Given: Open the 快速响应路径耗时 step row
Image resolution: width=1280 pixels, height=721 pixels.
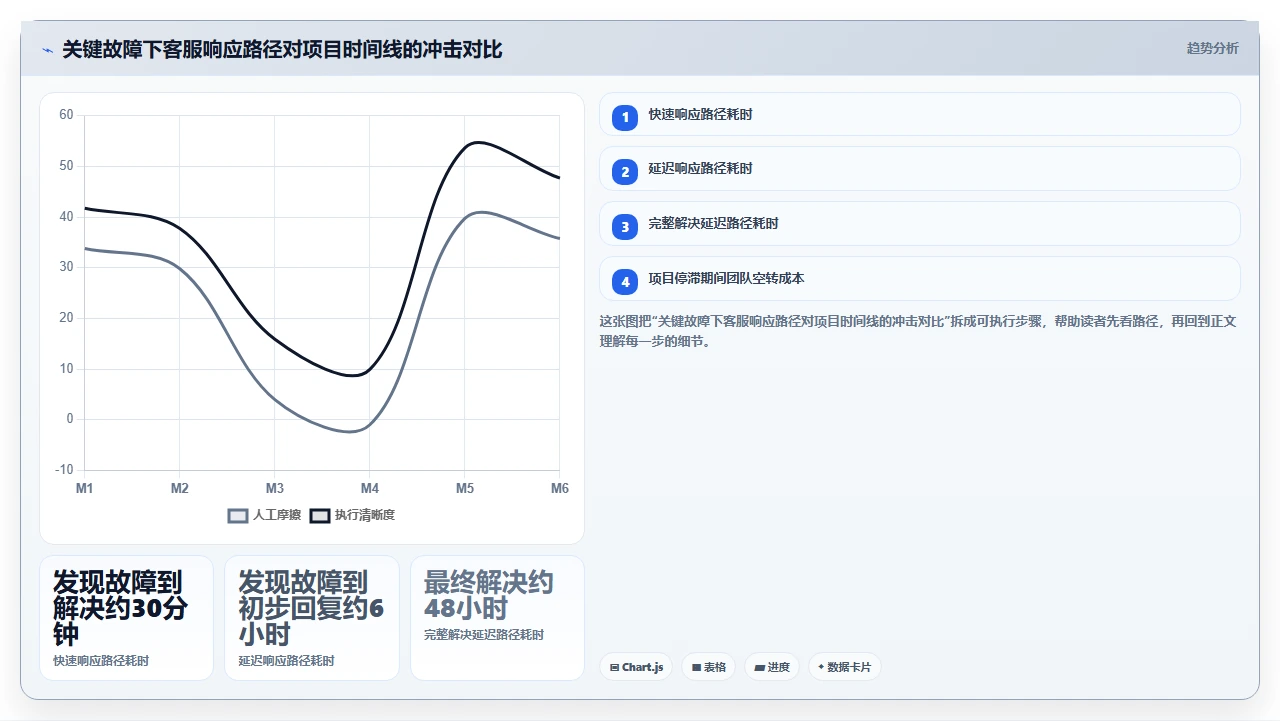Looking at the screenshot, I should point(920,114).
